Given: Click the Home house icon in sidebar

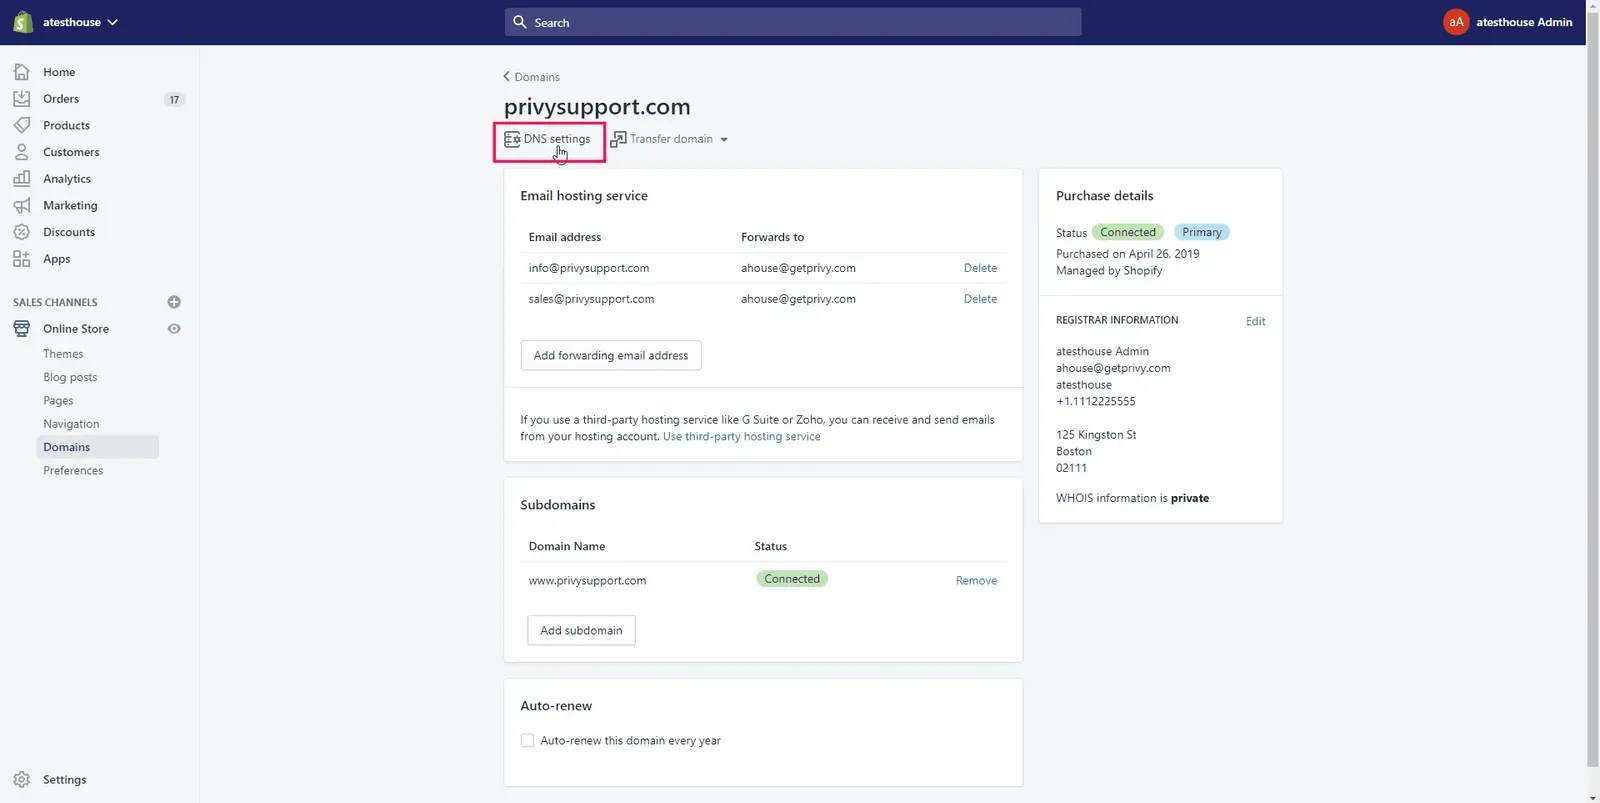Looking at the screenshot, I should pyautogui.click(x=22, y=72).
